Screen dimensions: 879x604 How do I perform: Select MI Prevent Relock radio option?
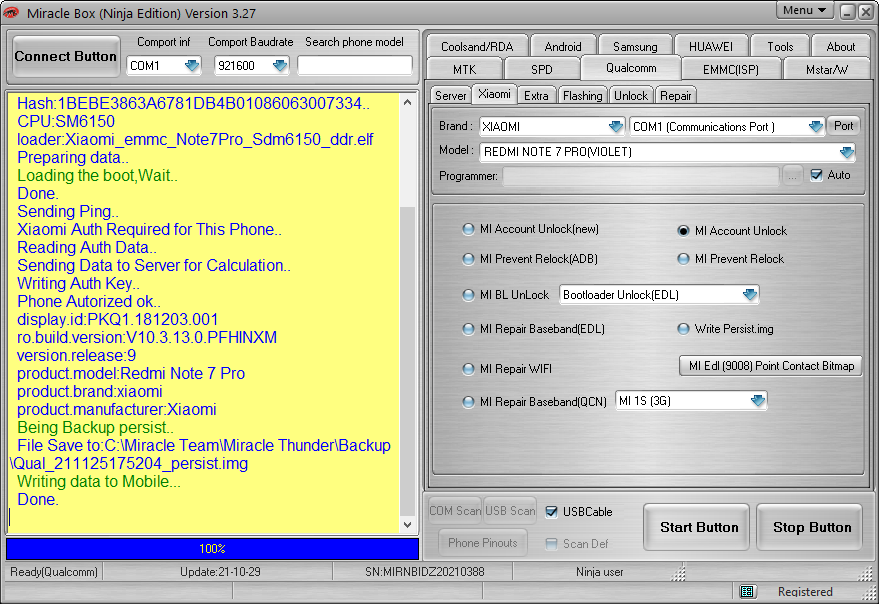(x=683, y=259)
